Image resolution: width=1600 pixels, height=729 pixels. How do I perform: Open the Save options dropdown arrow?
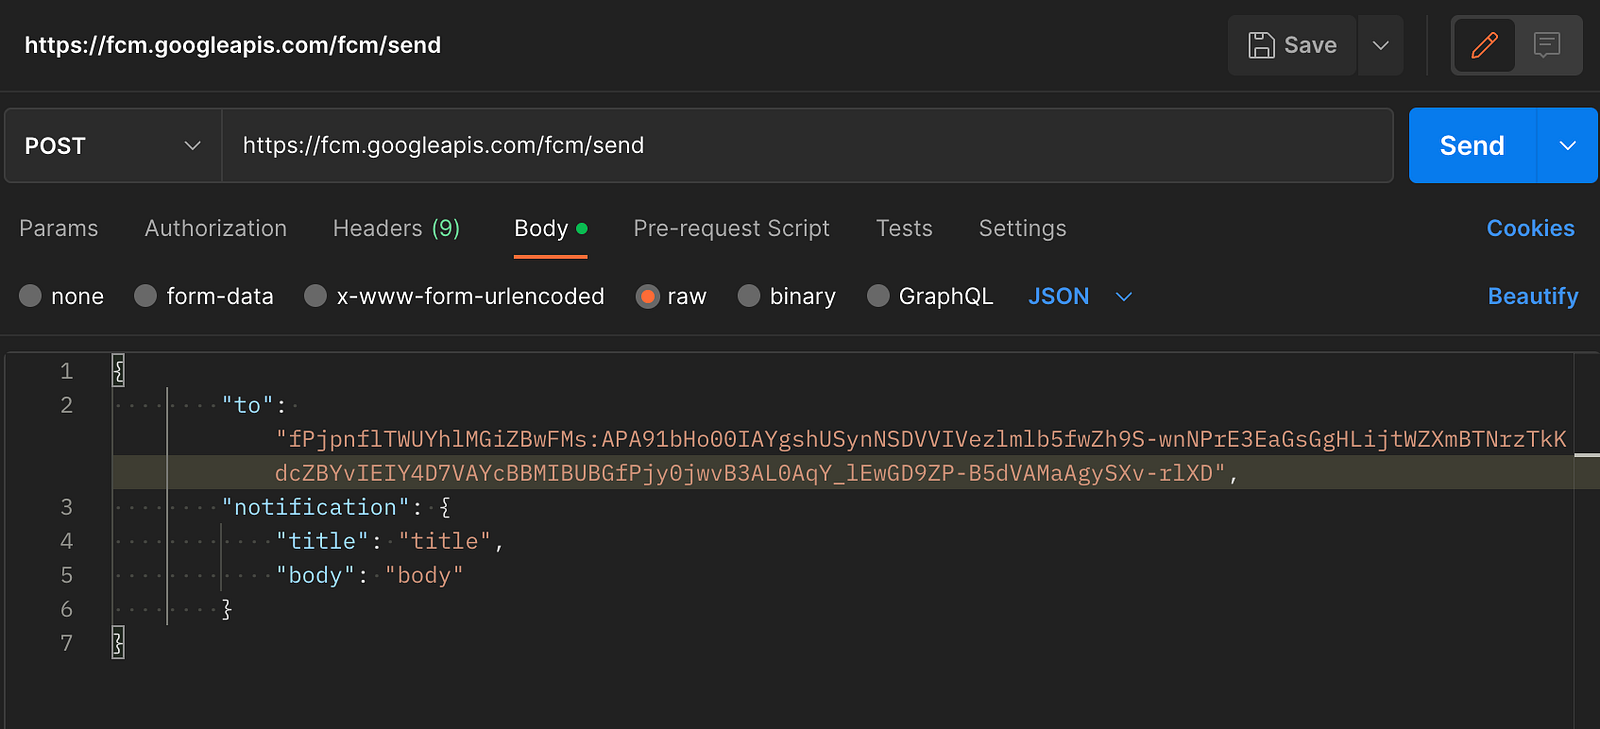click(1381, 45)
